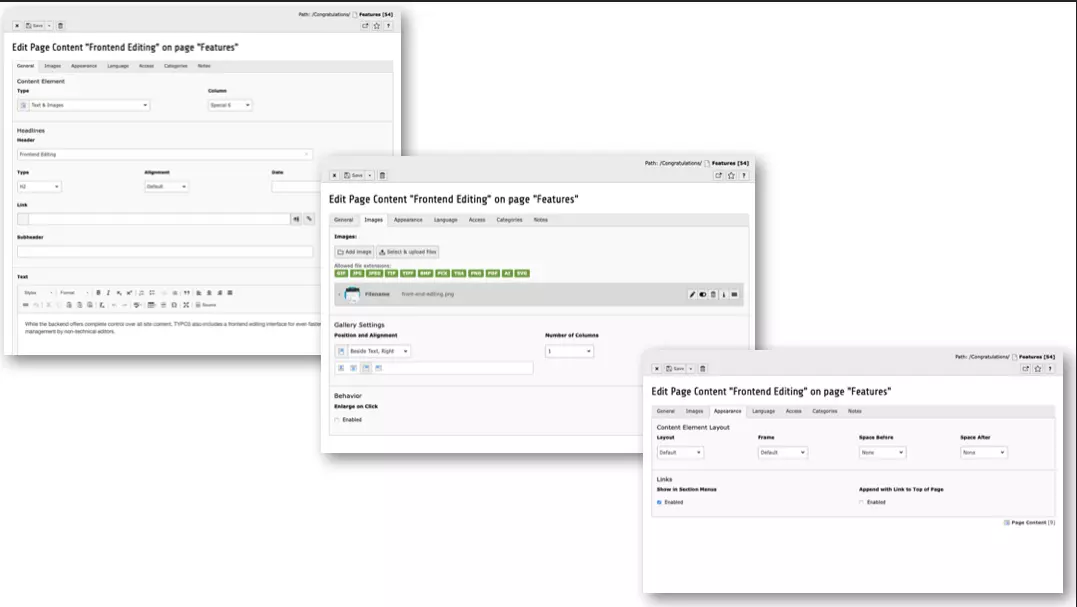Click the front-end-editing.png image thumbnail
The height and width of the screenshot is (607, 1077).
click(x=352, y=294)
